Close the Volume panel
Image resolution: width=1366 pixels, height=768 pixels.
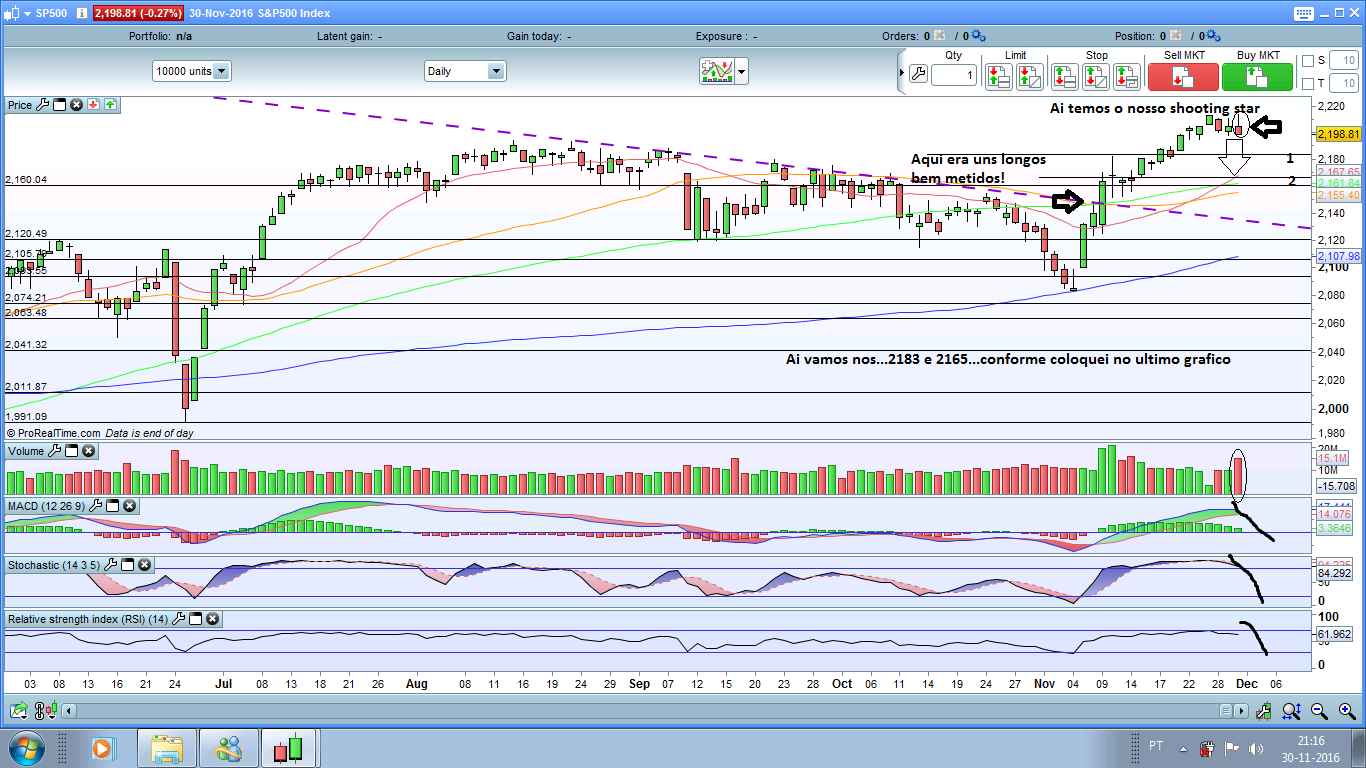pos(88,451)
